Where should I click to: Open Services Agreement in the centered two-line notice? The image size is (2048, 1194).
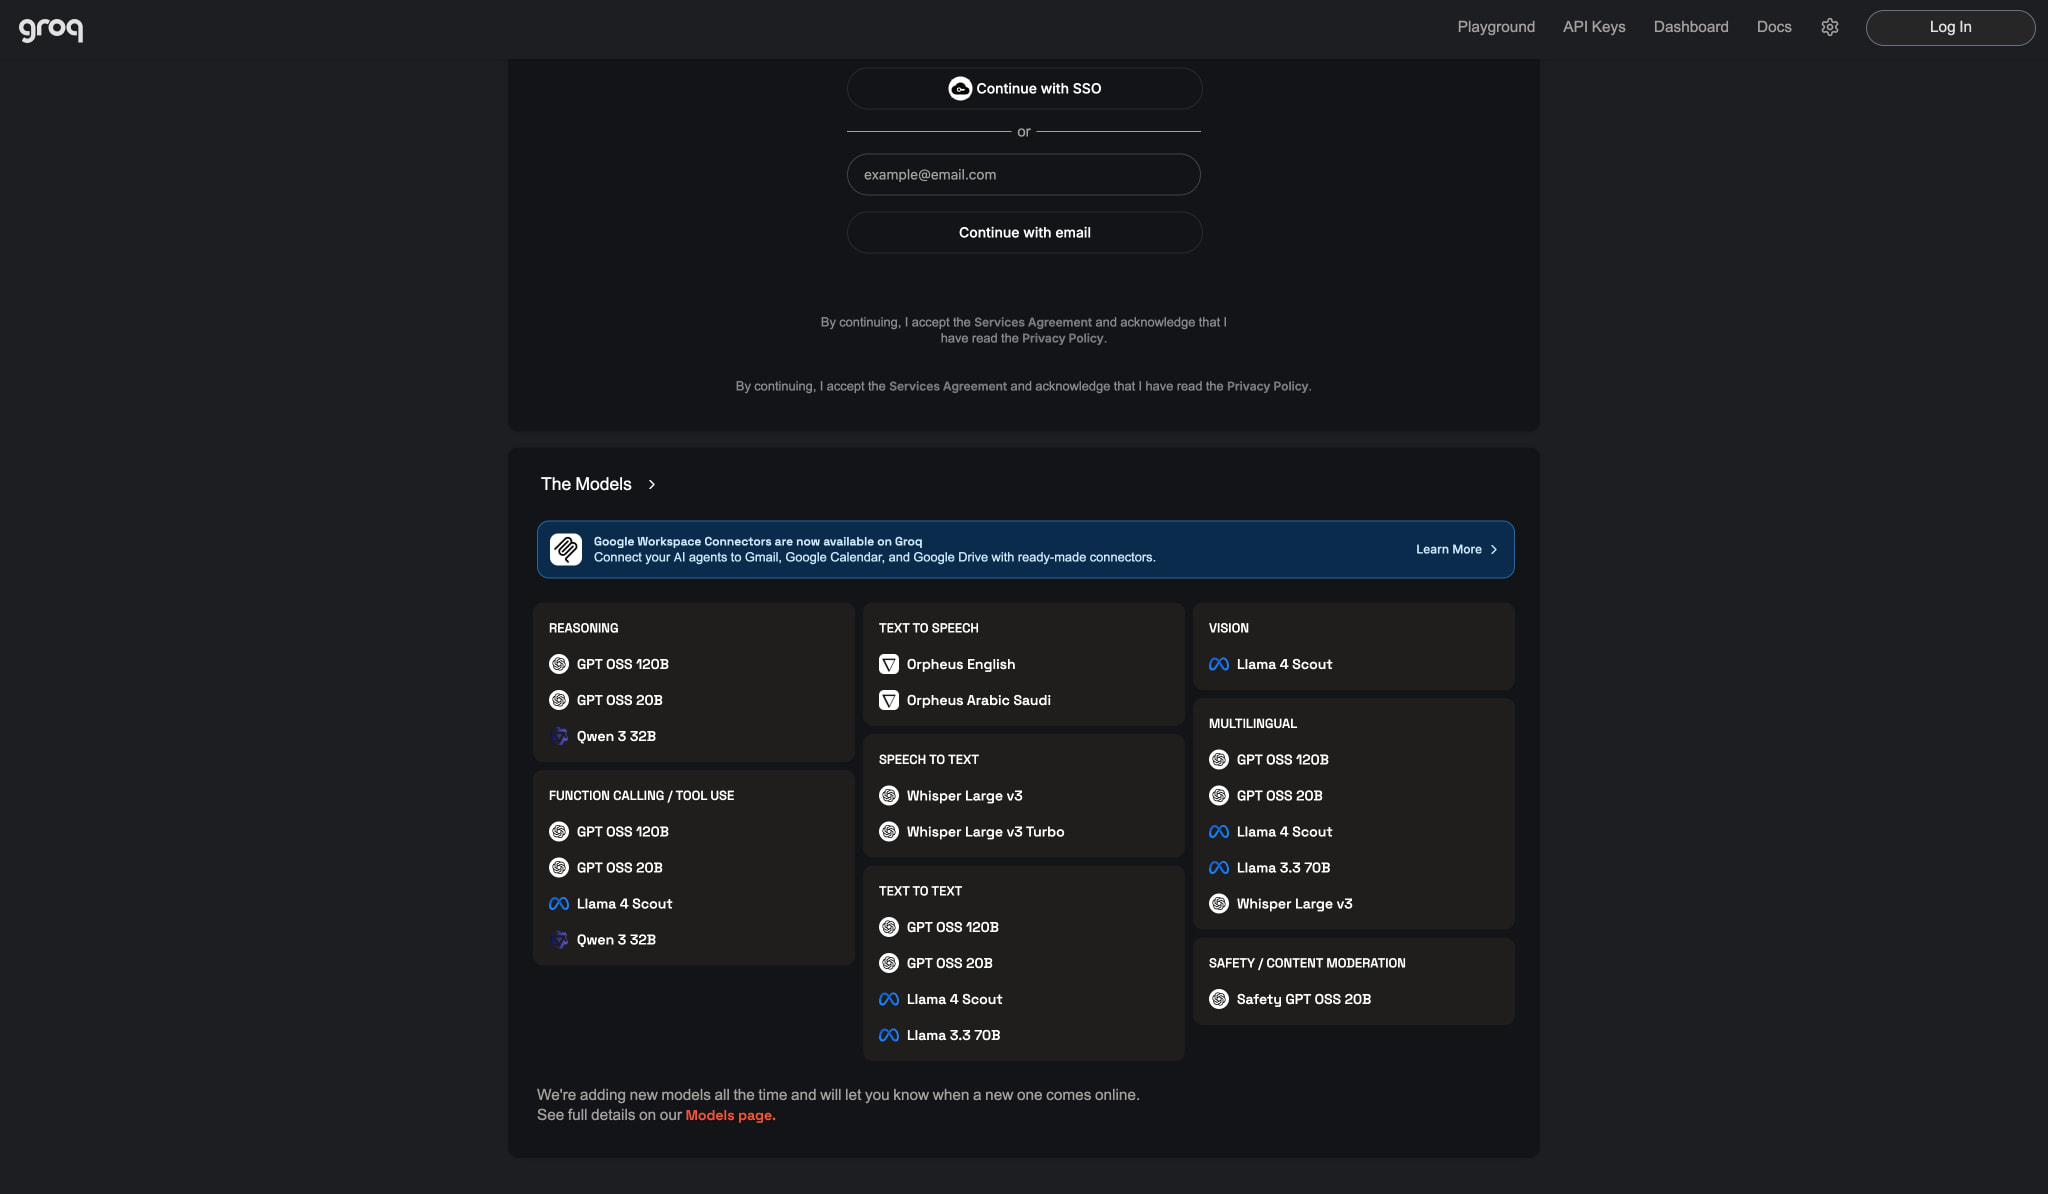coord(1033,322)
